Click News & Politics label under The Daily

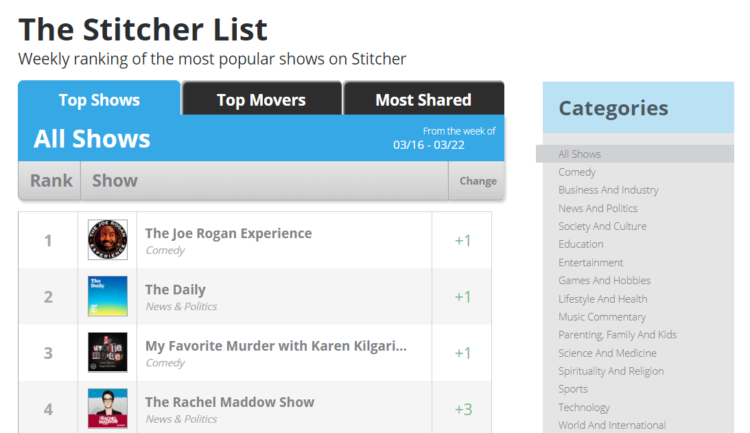181,306
